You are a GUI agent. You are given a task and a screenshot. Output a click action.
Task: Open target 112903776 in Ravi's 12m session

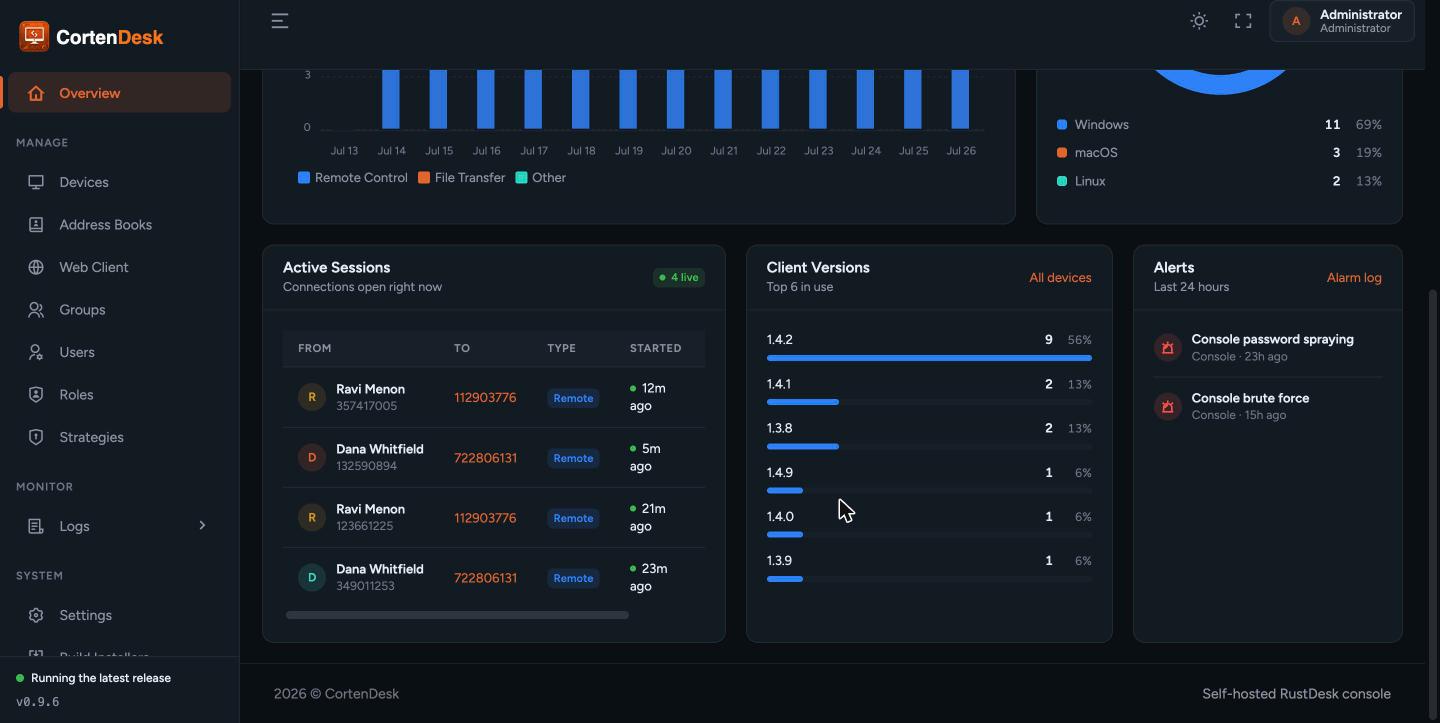(485, 398)
